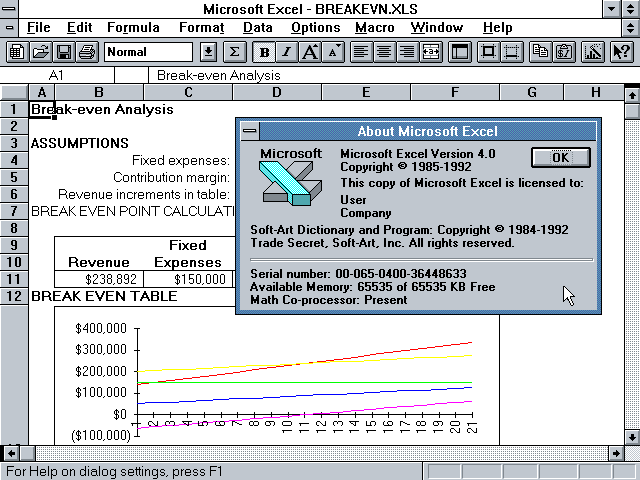Screen dimensions: 640x480
Task: Open the Data menu
Action: (x=258, y=28)
